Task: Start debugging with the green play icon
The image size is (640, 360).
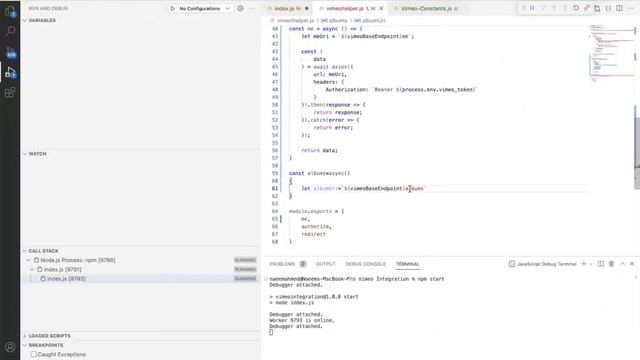Action: pyautogui.click(x=173, y=8)
